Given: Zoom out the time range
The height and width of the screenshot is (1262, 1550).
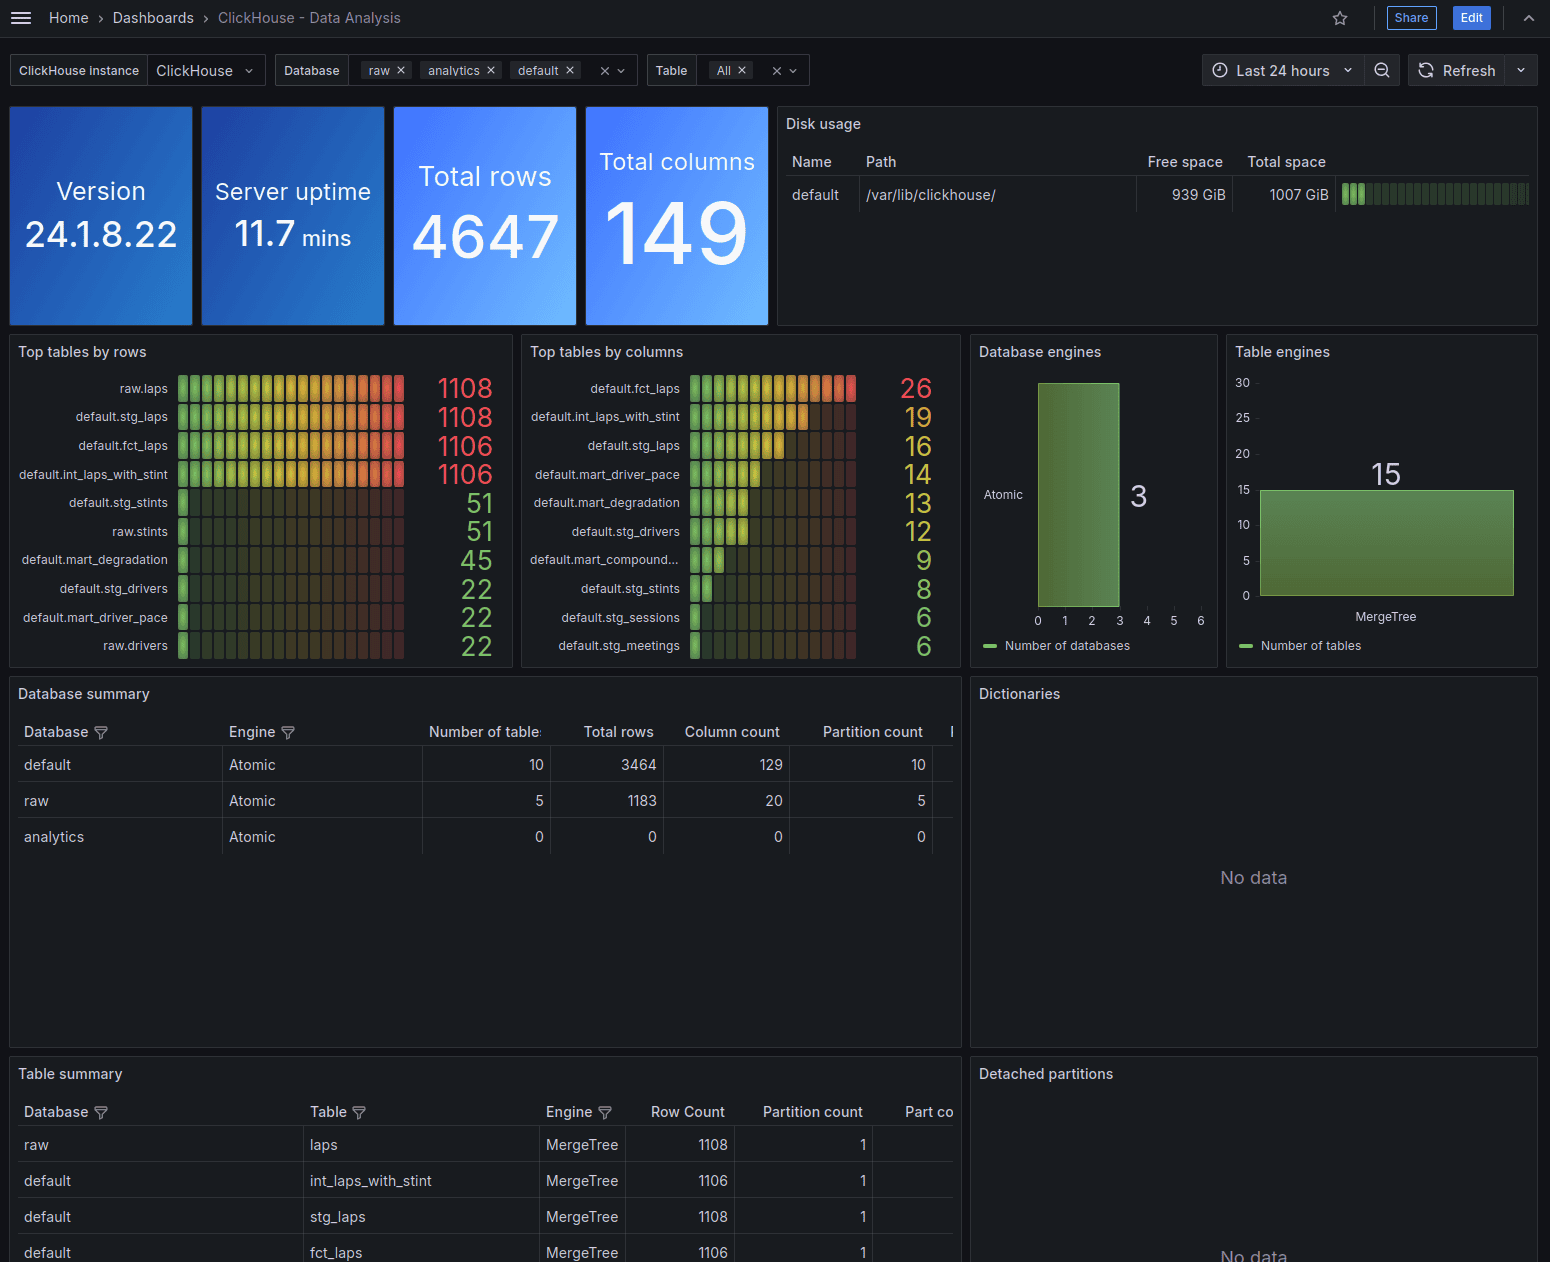Looking at the screenshot, I should [1382, 70].
